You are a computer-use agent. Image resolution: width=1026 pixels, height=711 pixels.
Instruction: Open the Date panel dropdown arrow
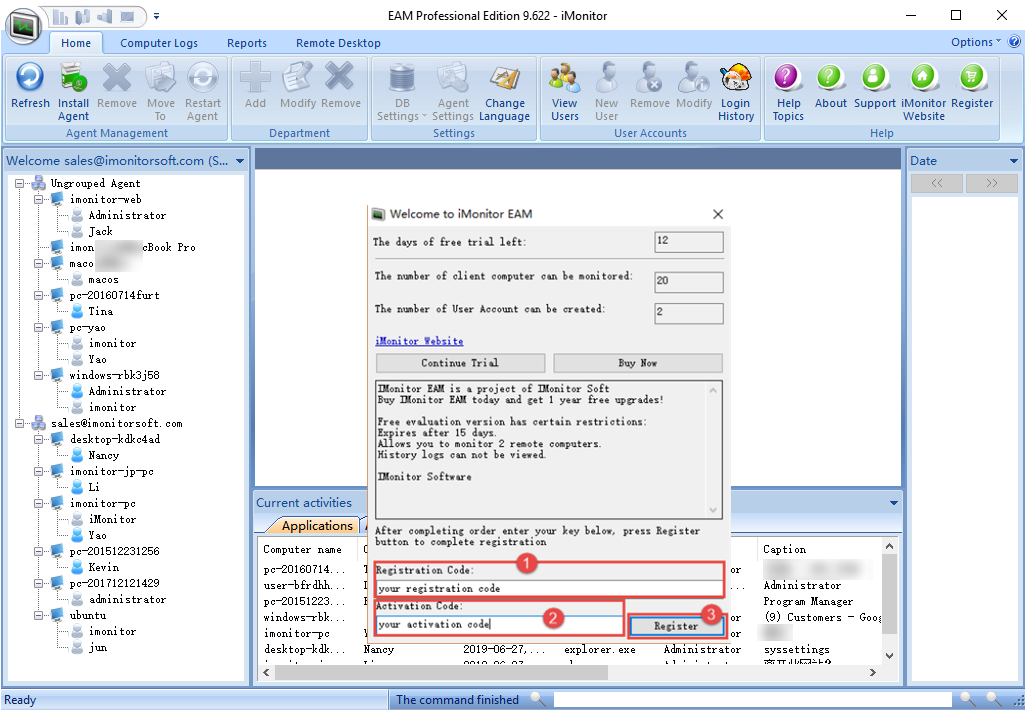click(1014, 161)
